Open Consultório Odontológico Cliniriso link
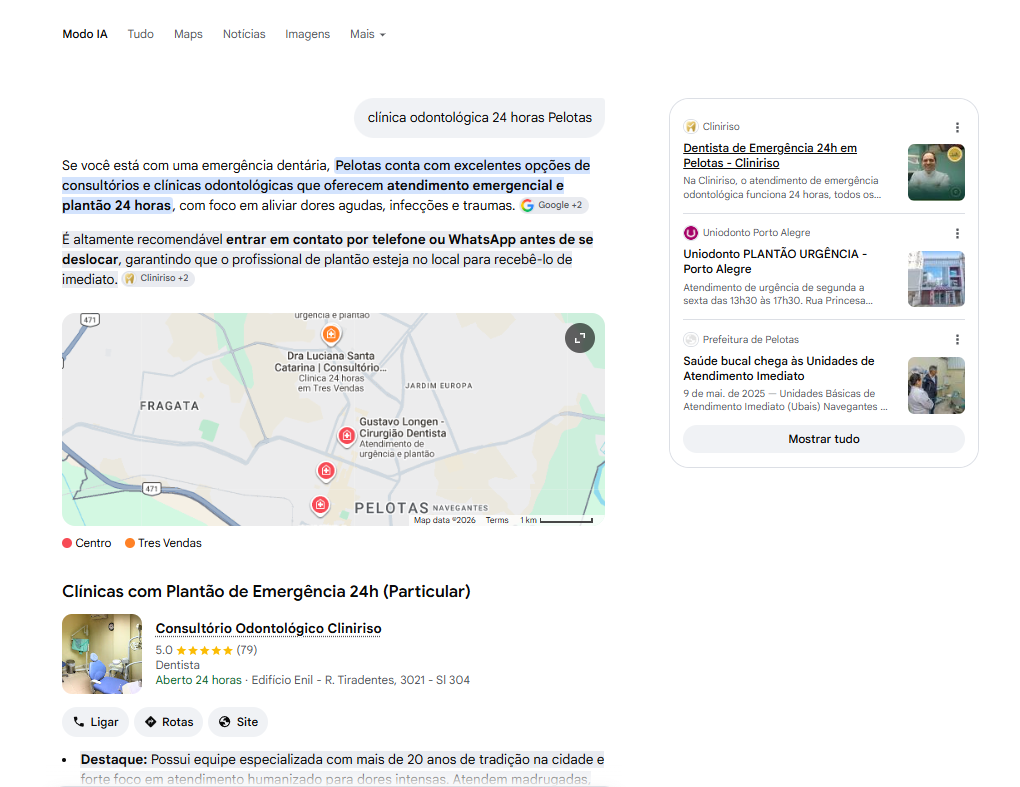1020x787 pixels. pyautogui.click(x=268, y=628)
